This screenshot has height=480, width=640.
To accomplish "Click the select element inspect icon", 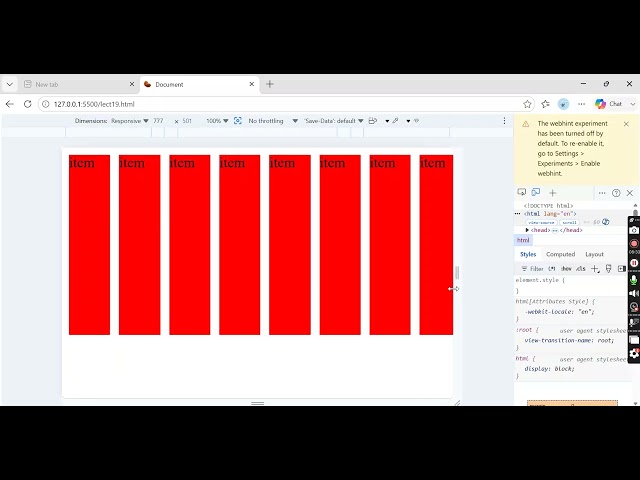I will point(522,192).
